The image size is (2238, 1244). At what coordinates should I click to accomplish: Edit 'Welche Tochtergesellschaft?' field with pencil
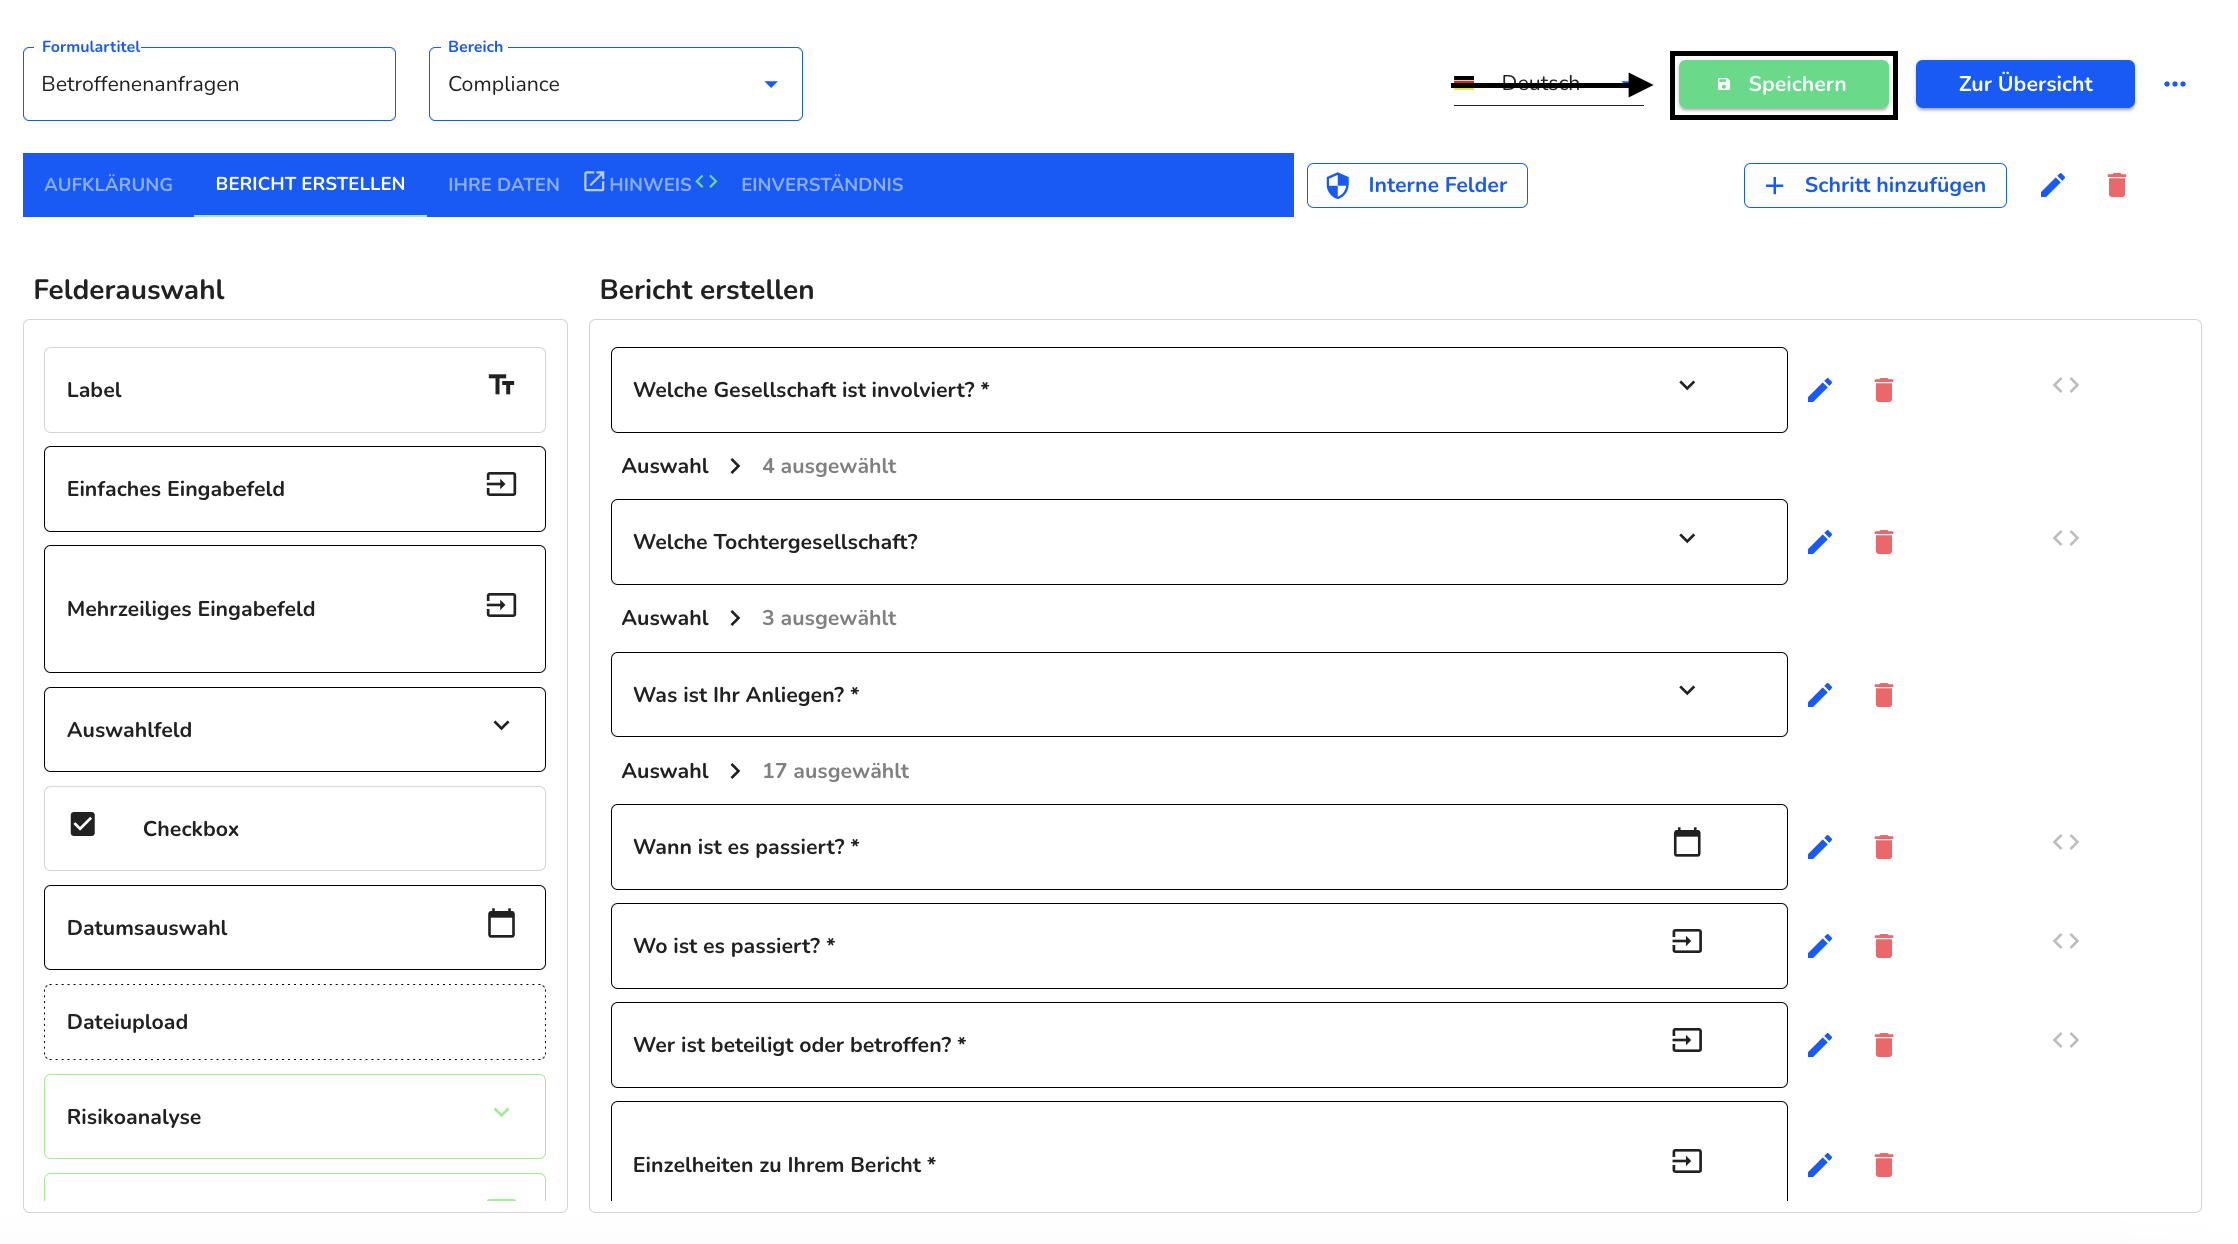[1820, 542]
